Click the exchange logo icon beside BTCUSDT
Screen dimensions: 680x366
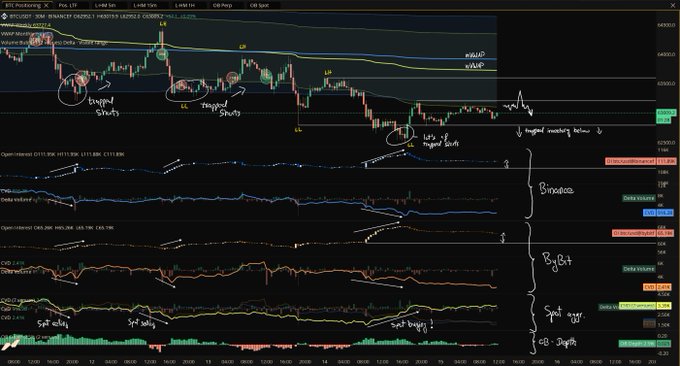click(x=4, y=16)
